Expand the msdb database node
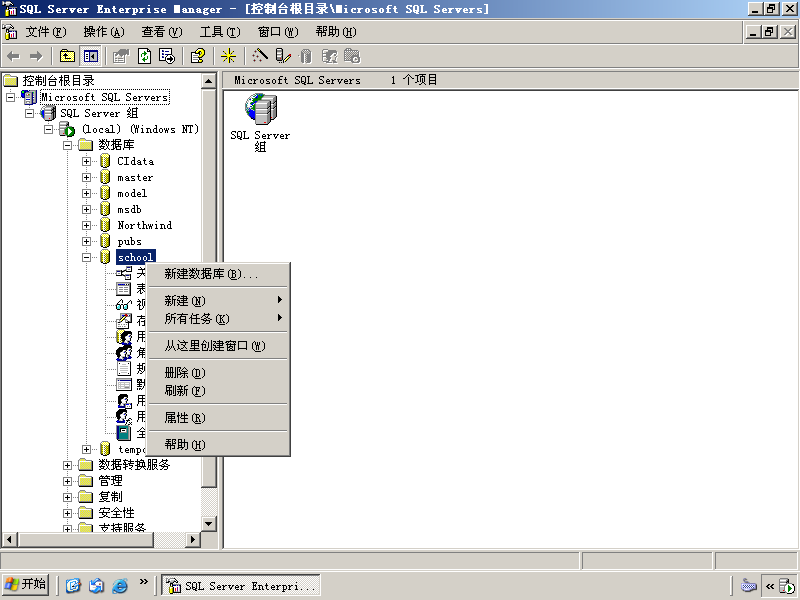Screen dimensions: 800x600 (87, 209)
